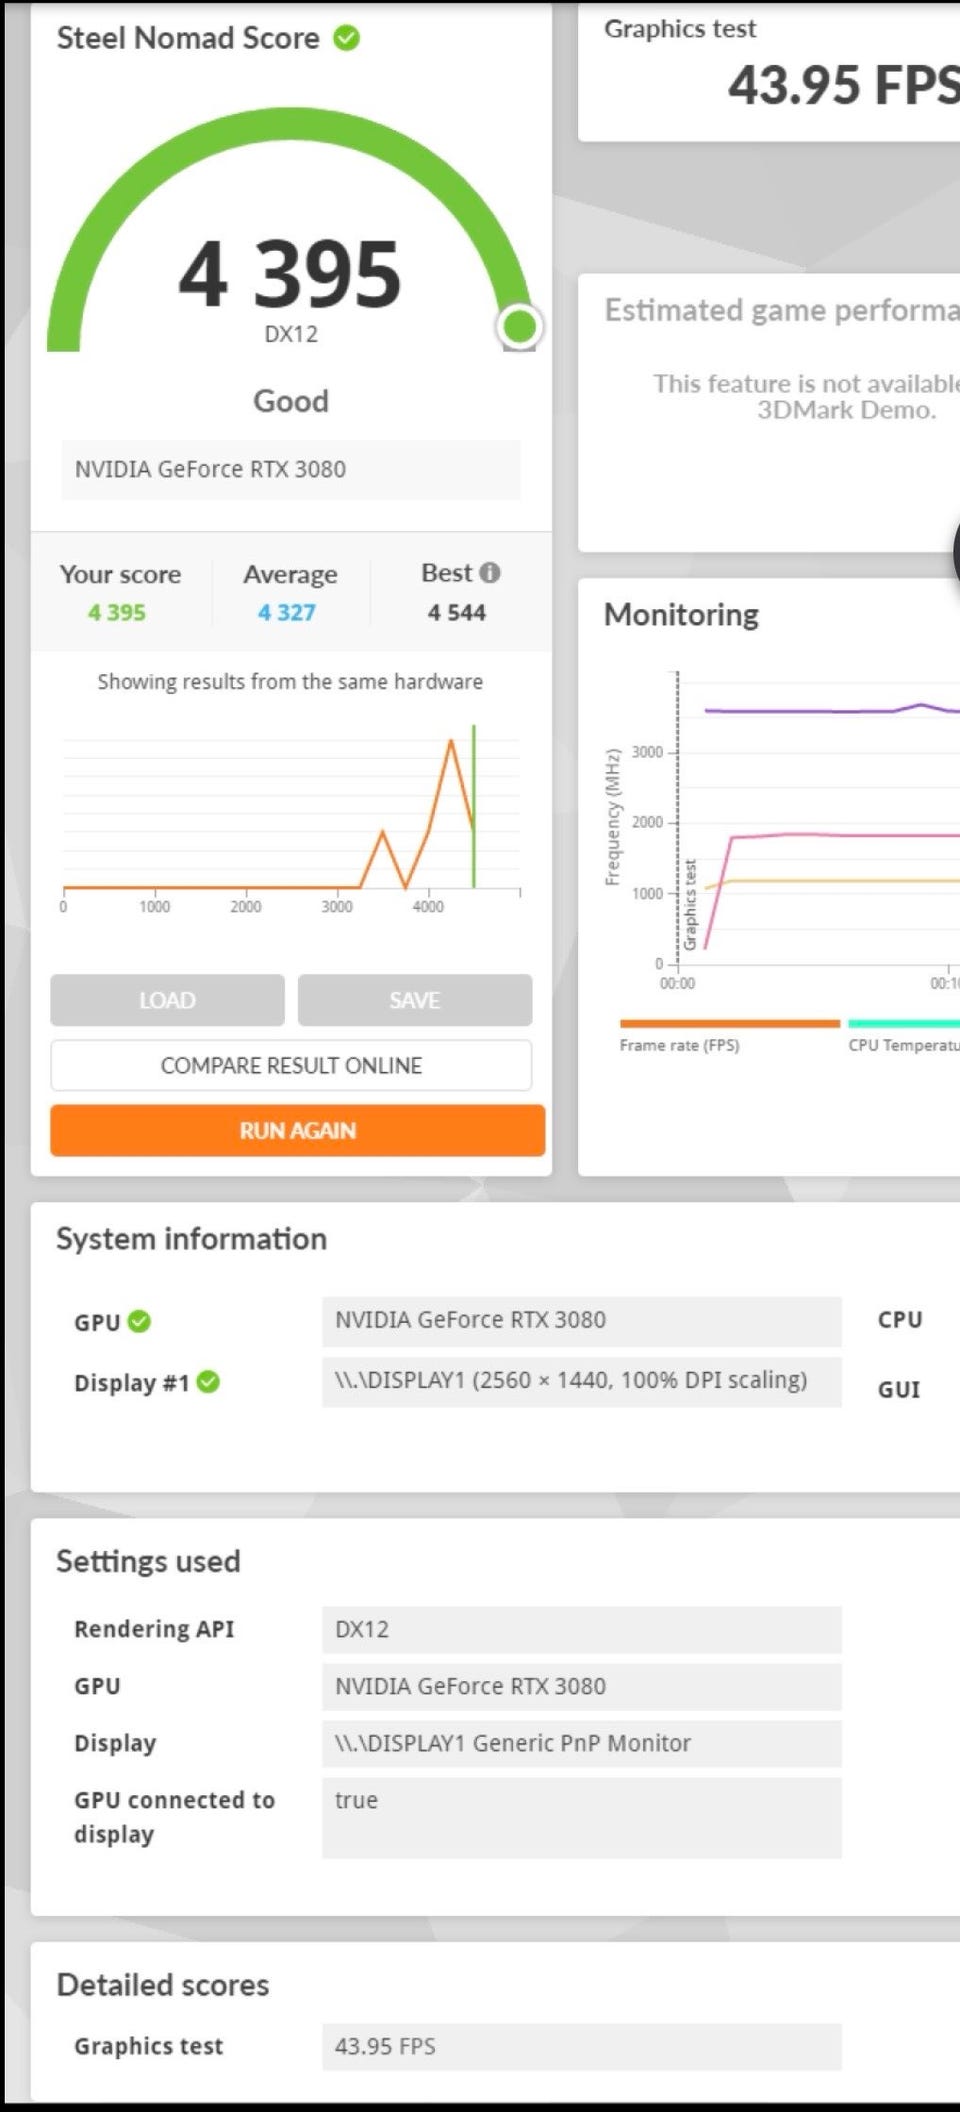Screen dimensions: 960x2112
Task: Click the Steel Nomad Score validation checkmark
Action: (x=346, y=38)
